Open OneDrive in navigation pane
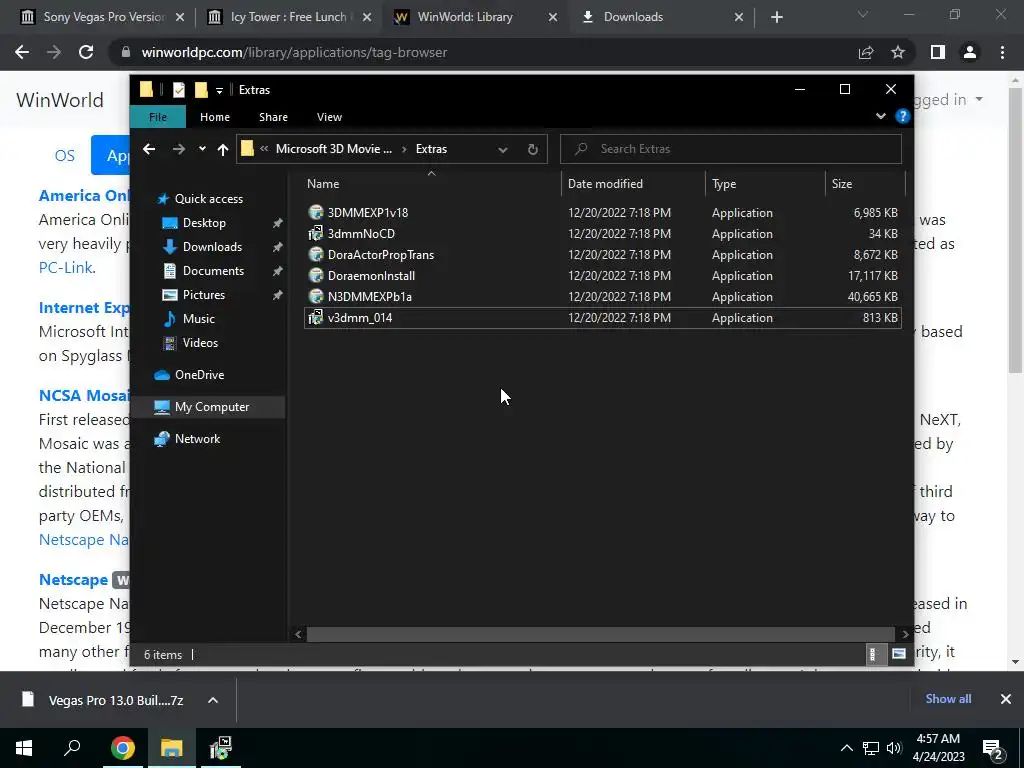 click(x=199, y=375)
